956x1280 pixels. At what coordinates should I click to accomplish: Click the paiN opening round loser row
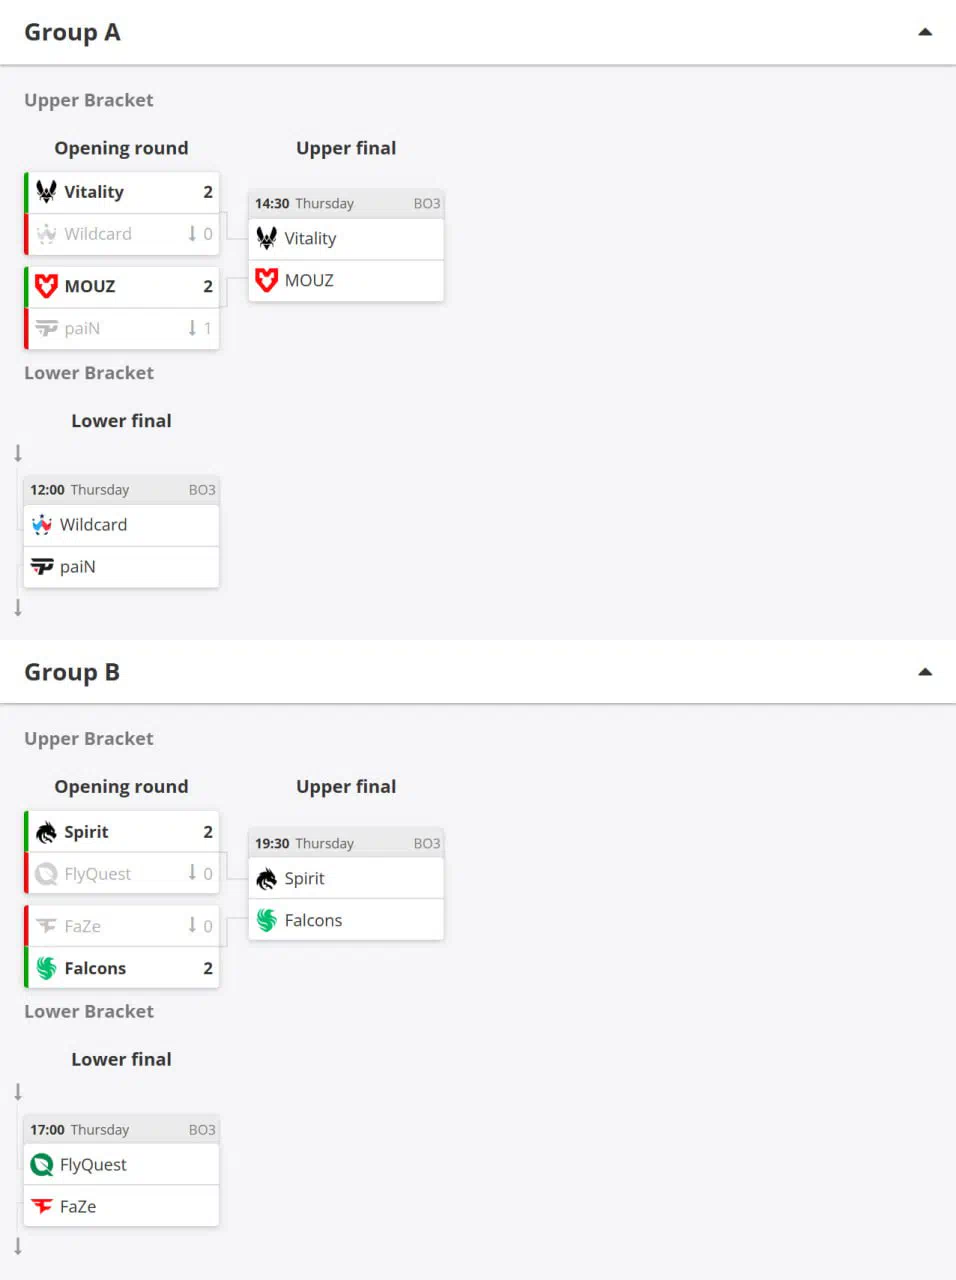tap(122, 329)
